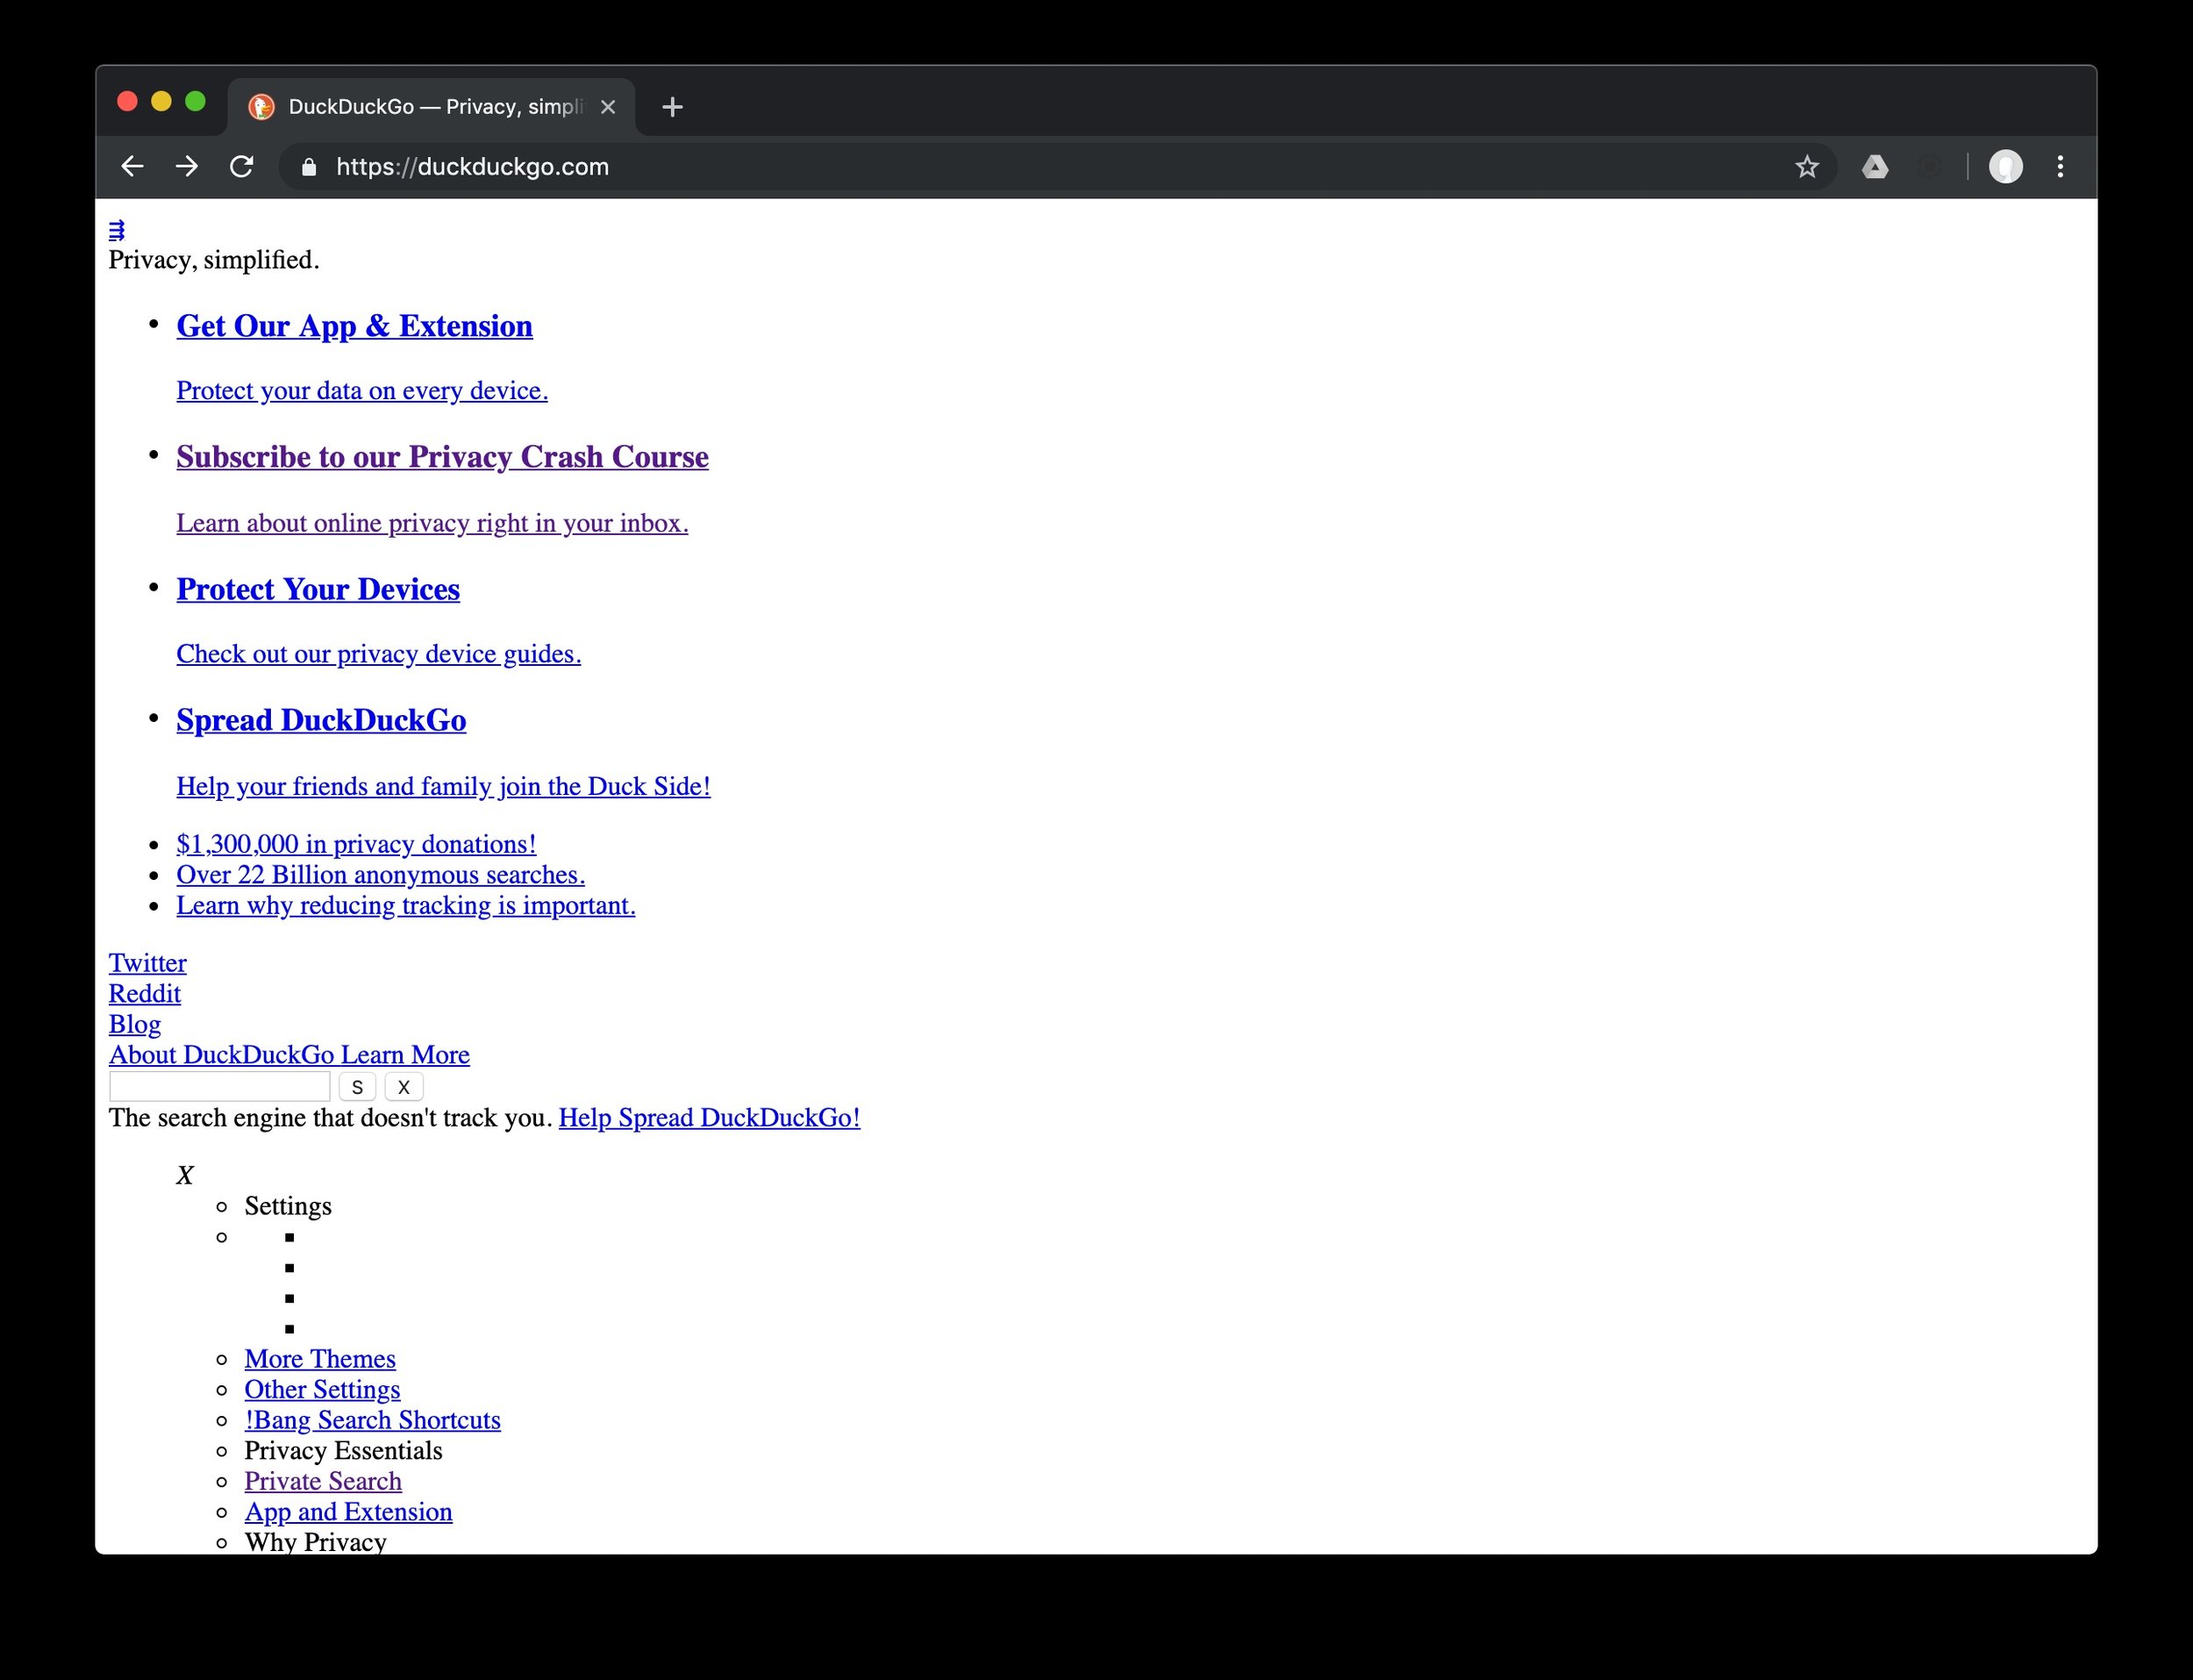Click Check out our privacy device guides

[x=378, y=654]
